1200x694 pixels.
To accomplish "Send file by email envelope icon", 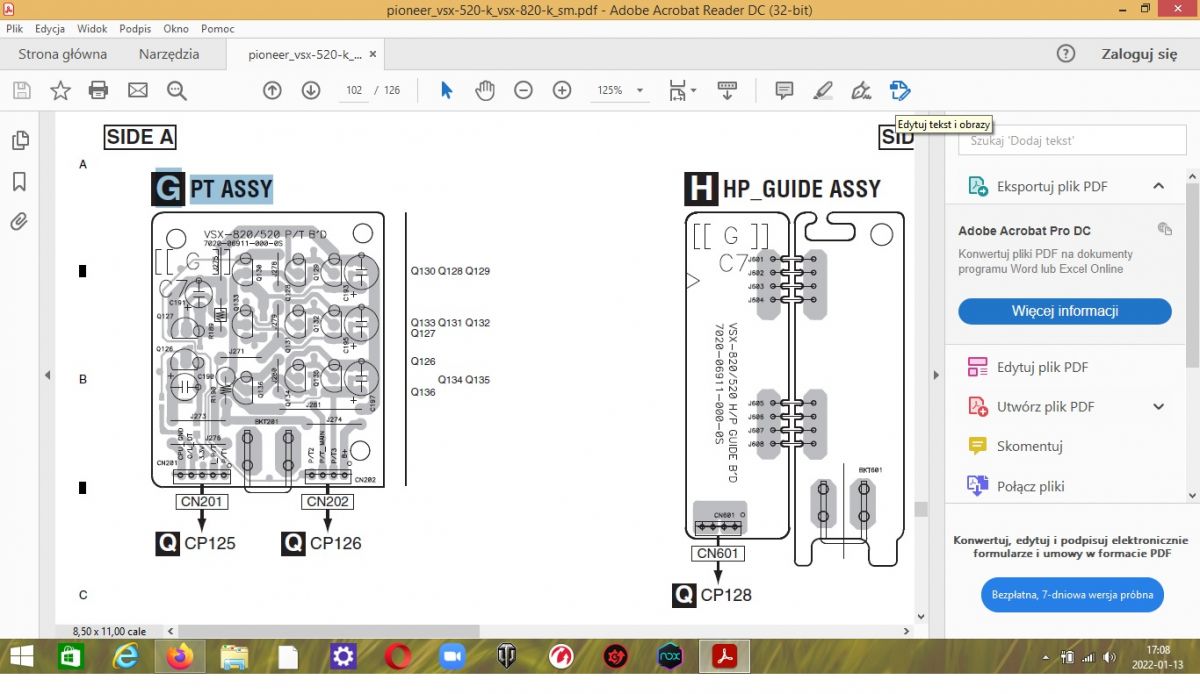I will click(138, 91).
